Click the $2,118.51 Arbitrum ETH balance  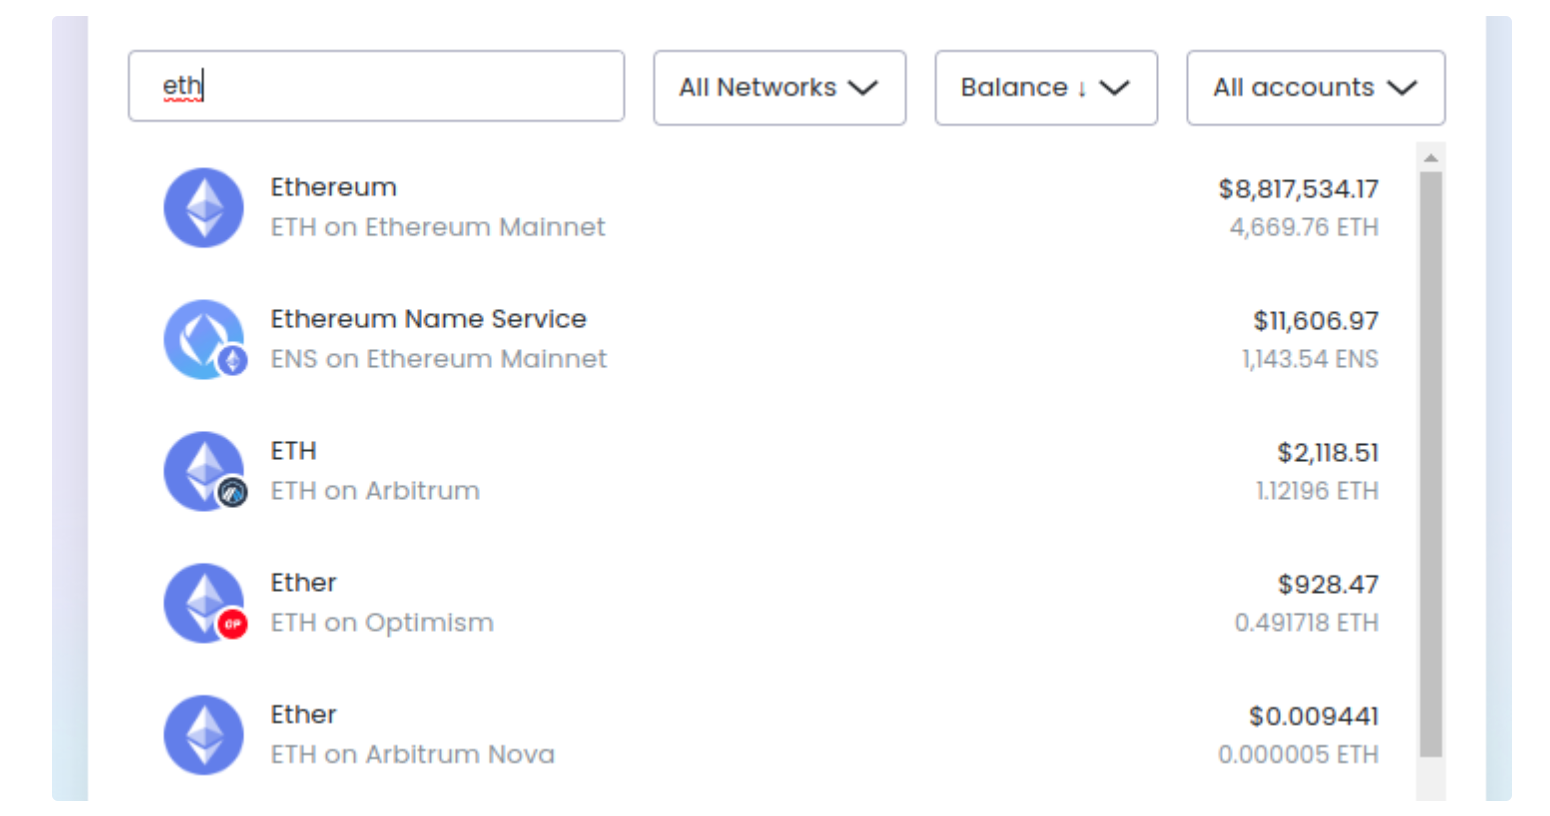point(1327,453)
